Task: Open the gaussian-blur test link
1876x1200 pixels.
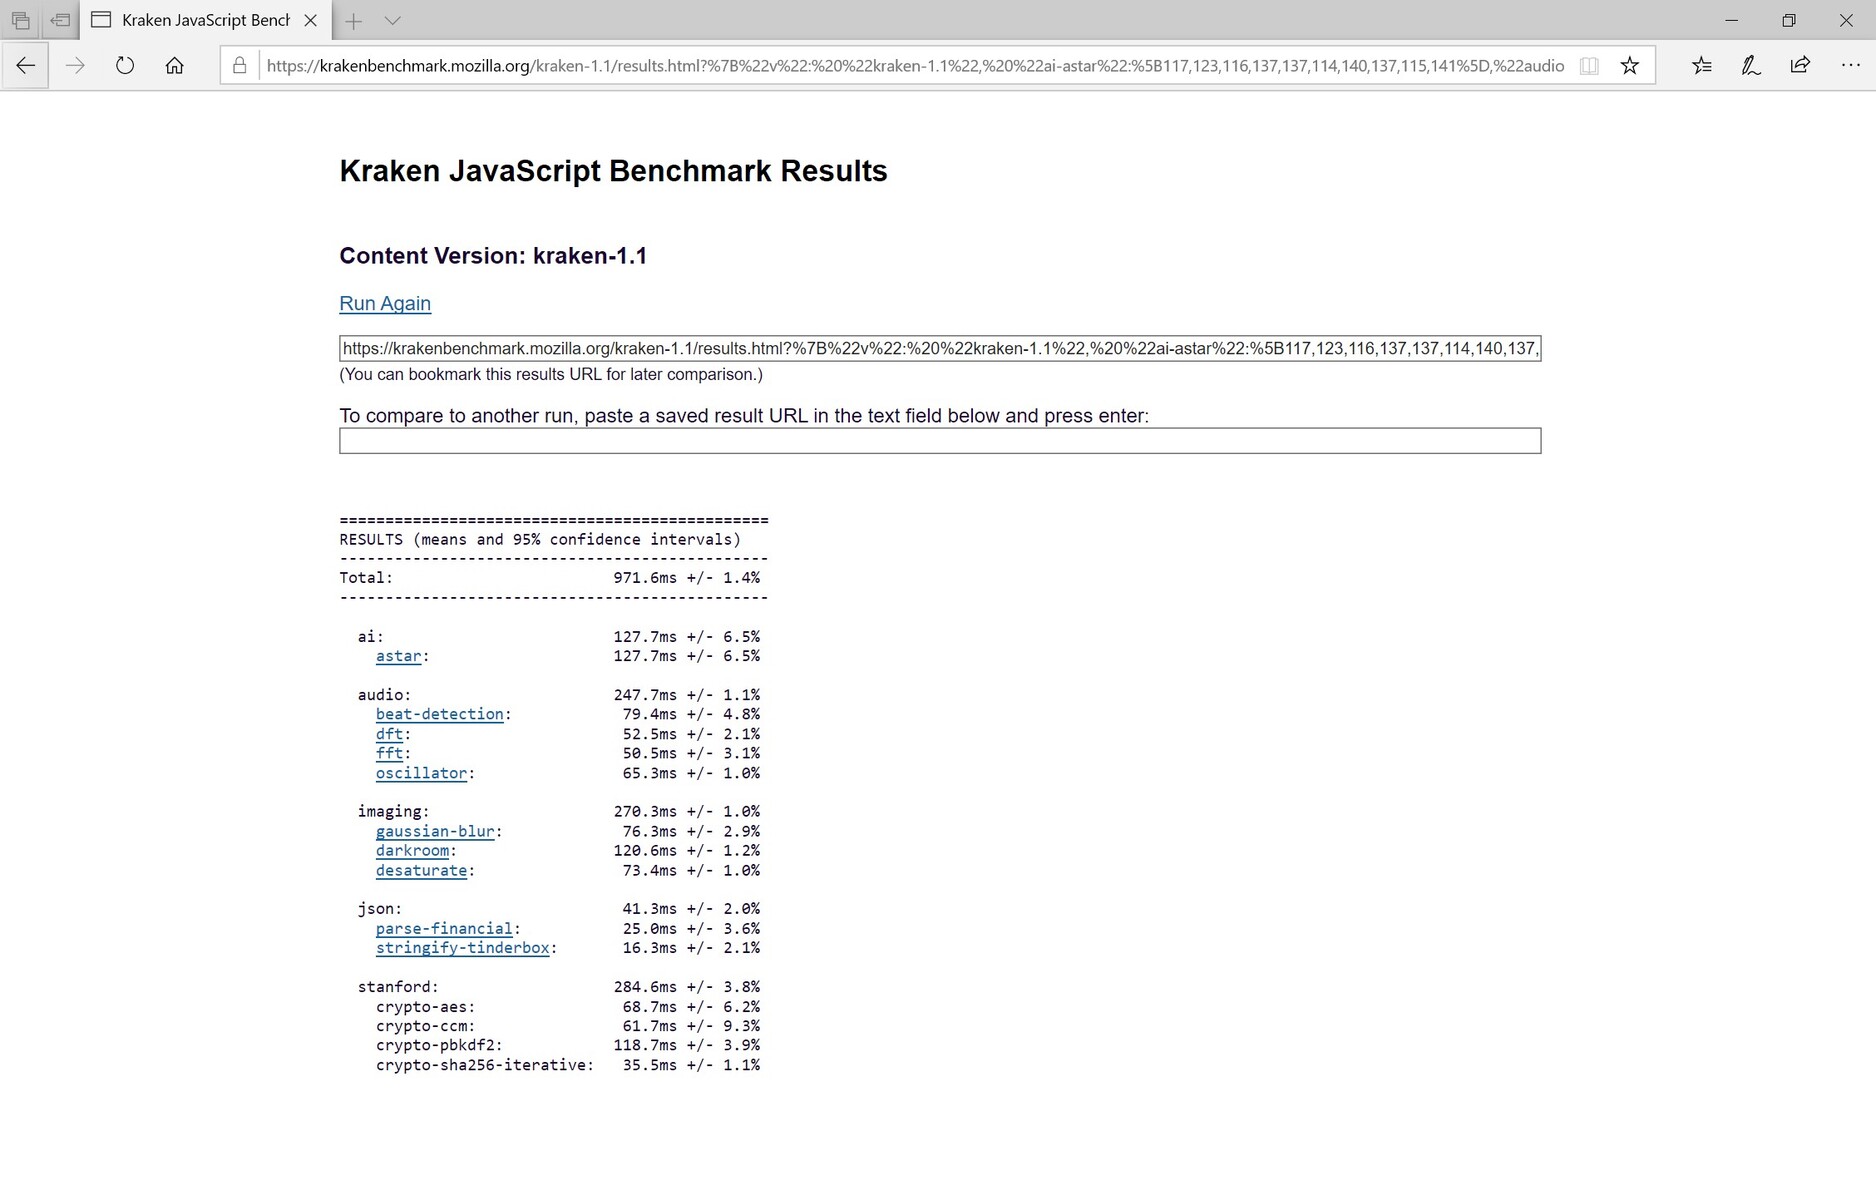Action: [x=435, y=831]
